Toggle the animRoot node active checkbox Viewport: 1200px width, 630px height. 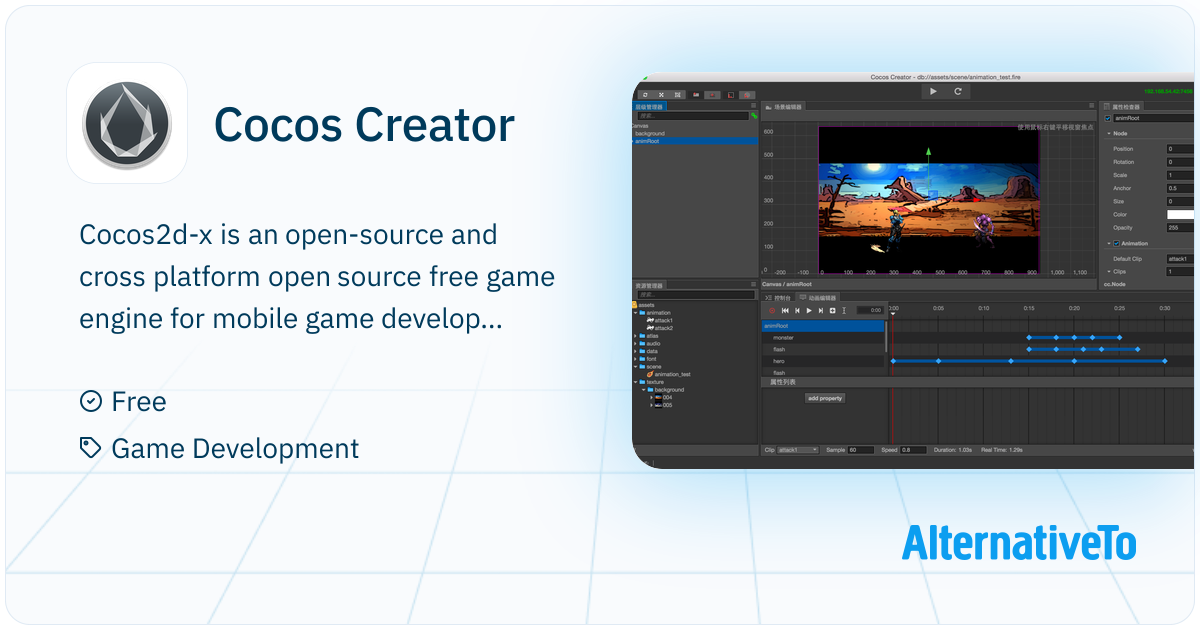click(1107, 118)
